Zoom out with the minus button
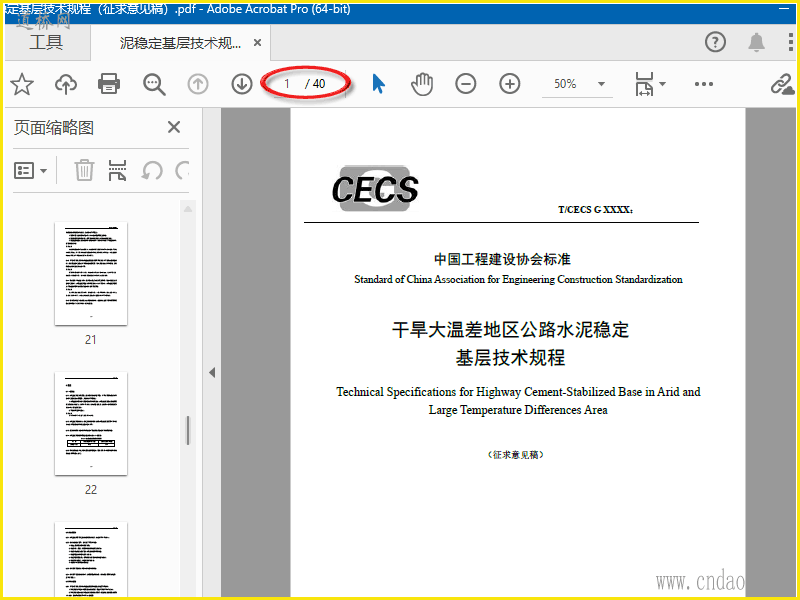The image size is (800, 600). [x=466, y=84]
